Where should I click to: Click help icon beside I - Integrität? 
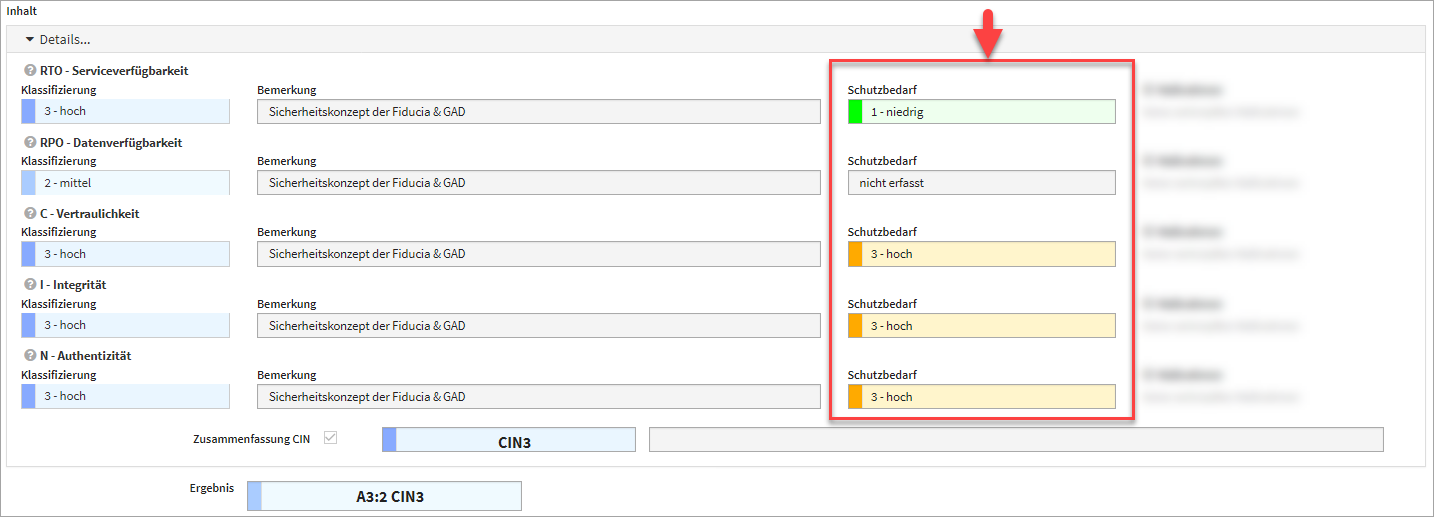pyautogui.click(x=30, y=285)
